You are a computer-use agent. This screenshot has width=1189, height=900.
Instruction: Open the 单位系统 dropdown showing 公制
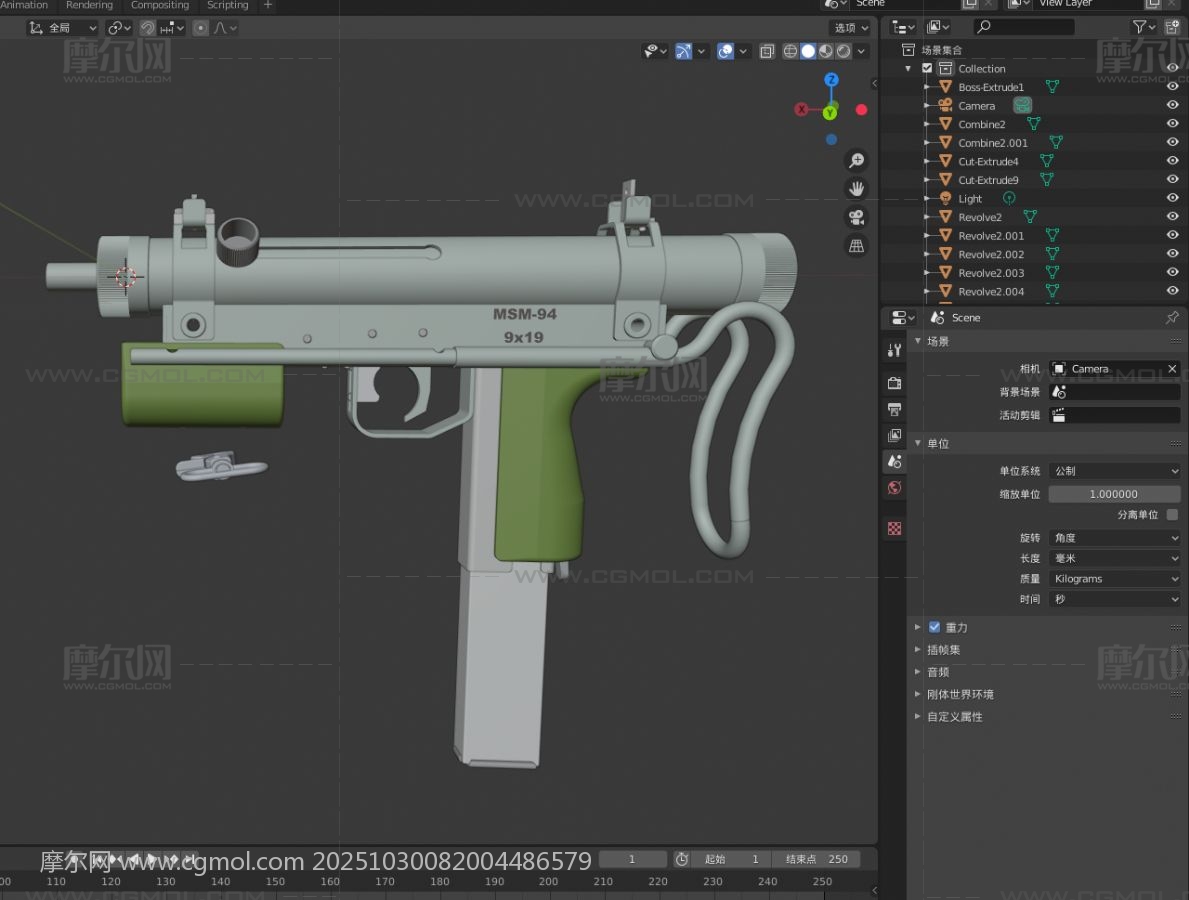[x=1115, y=471]
